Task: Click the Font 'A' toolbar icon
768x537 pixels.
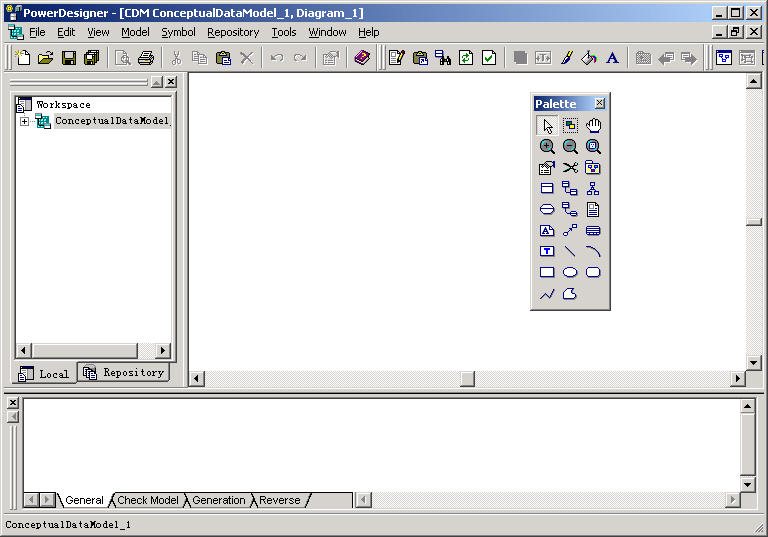Action: point(612,58)
